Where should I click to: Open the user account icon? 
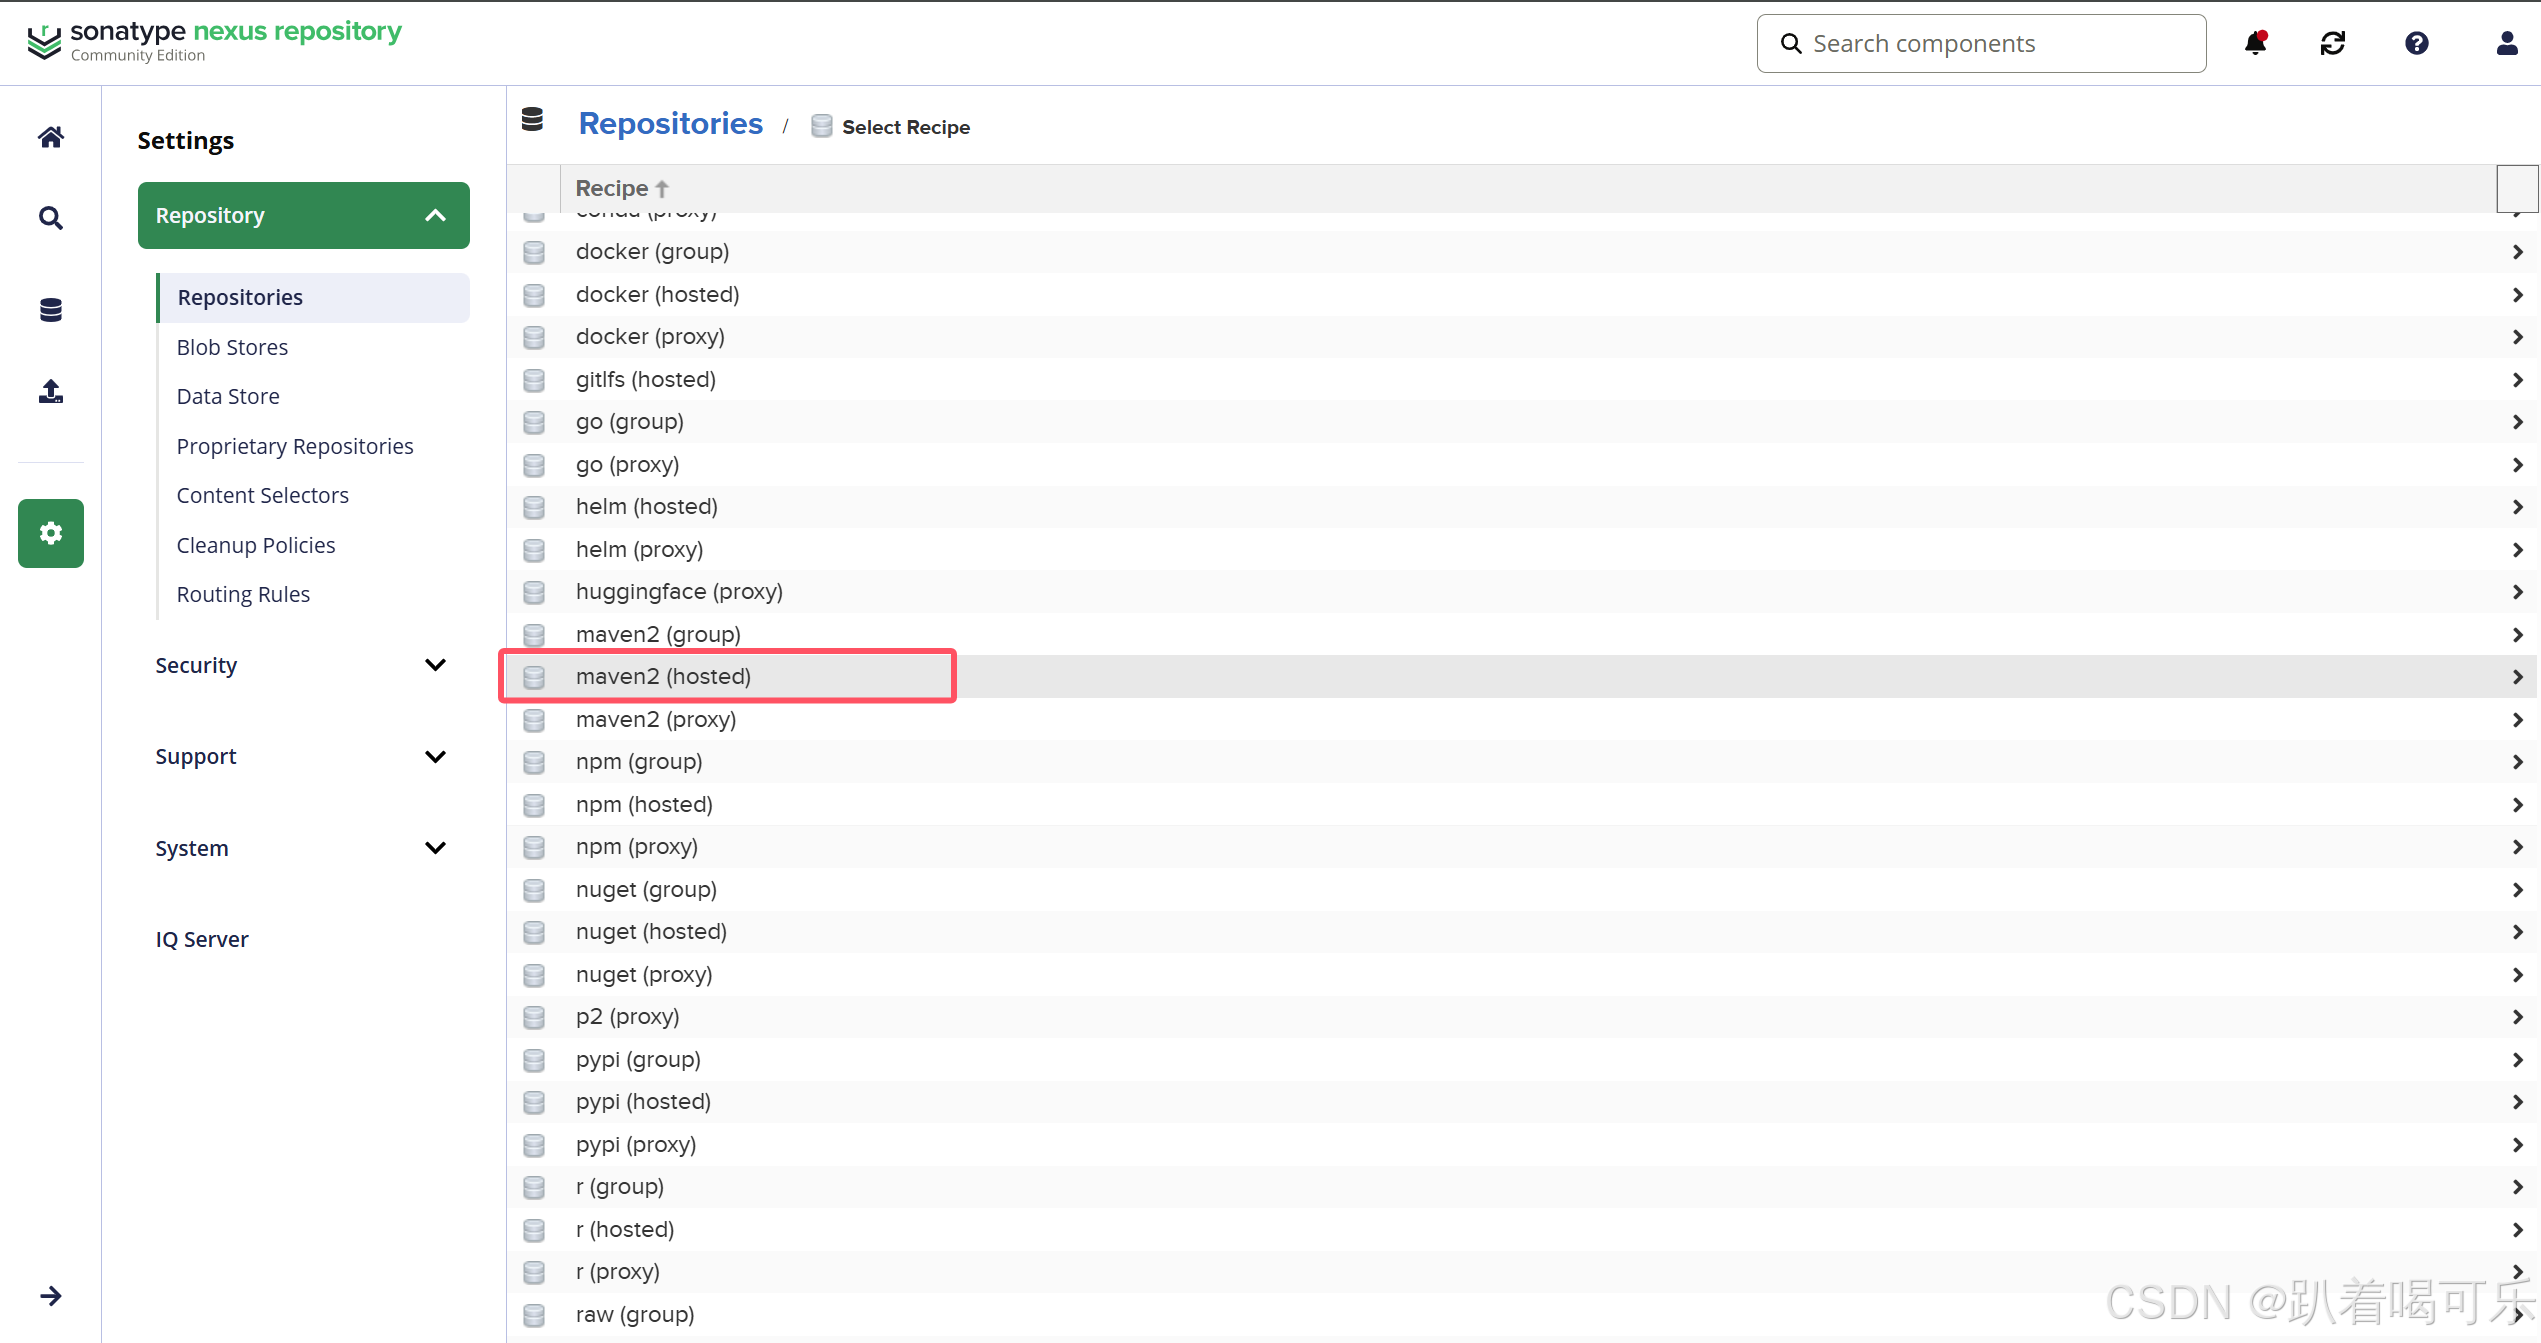click(2507, 43)
